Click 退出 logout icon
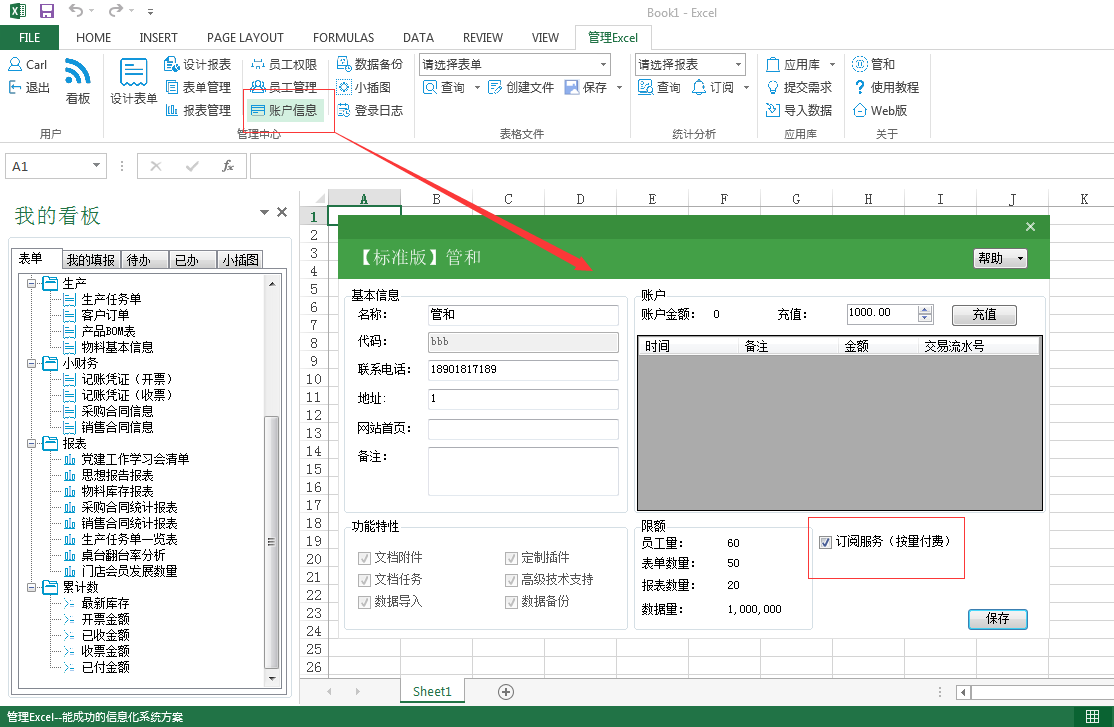Image resolution: width=1114 pixels, height=727 pixels. coord(29,87)
